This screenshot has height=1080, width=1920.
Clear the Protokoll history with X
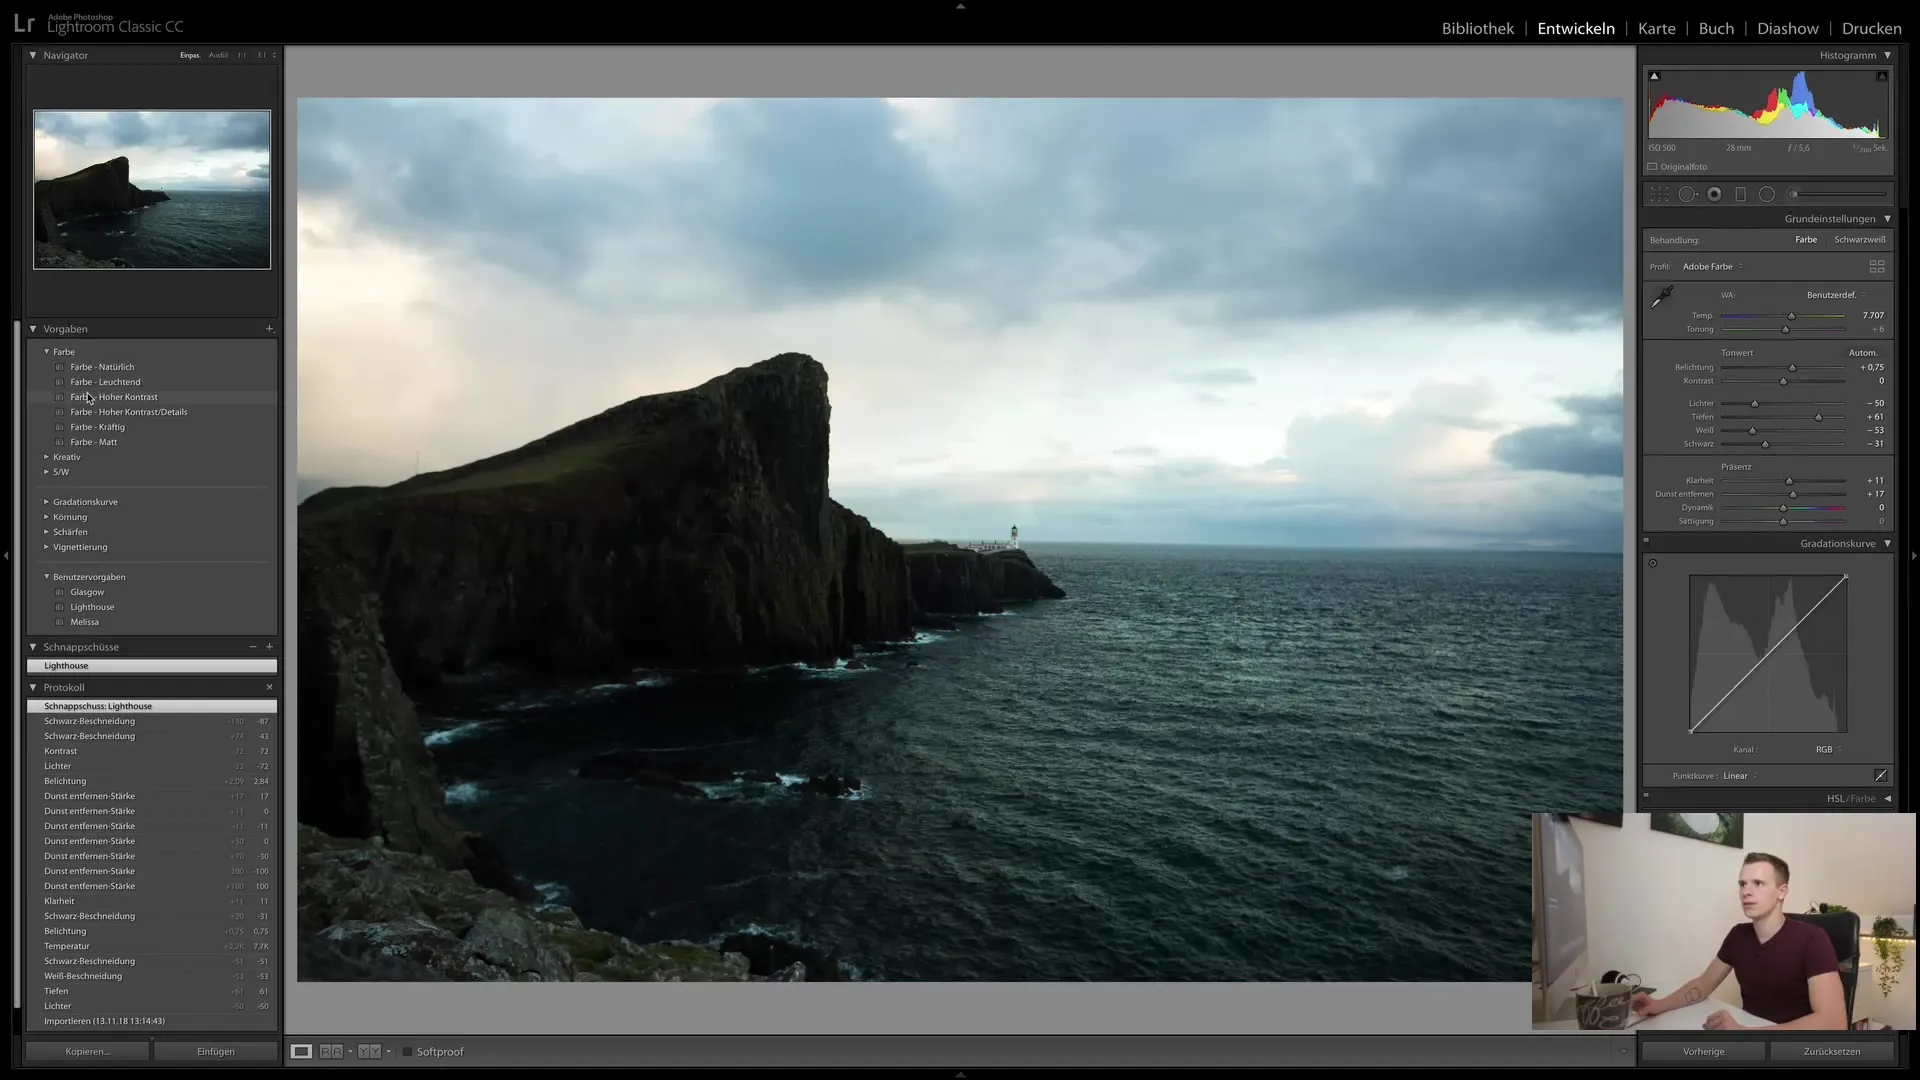click(269, 687)
